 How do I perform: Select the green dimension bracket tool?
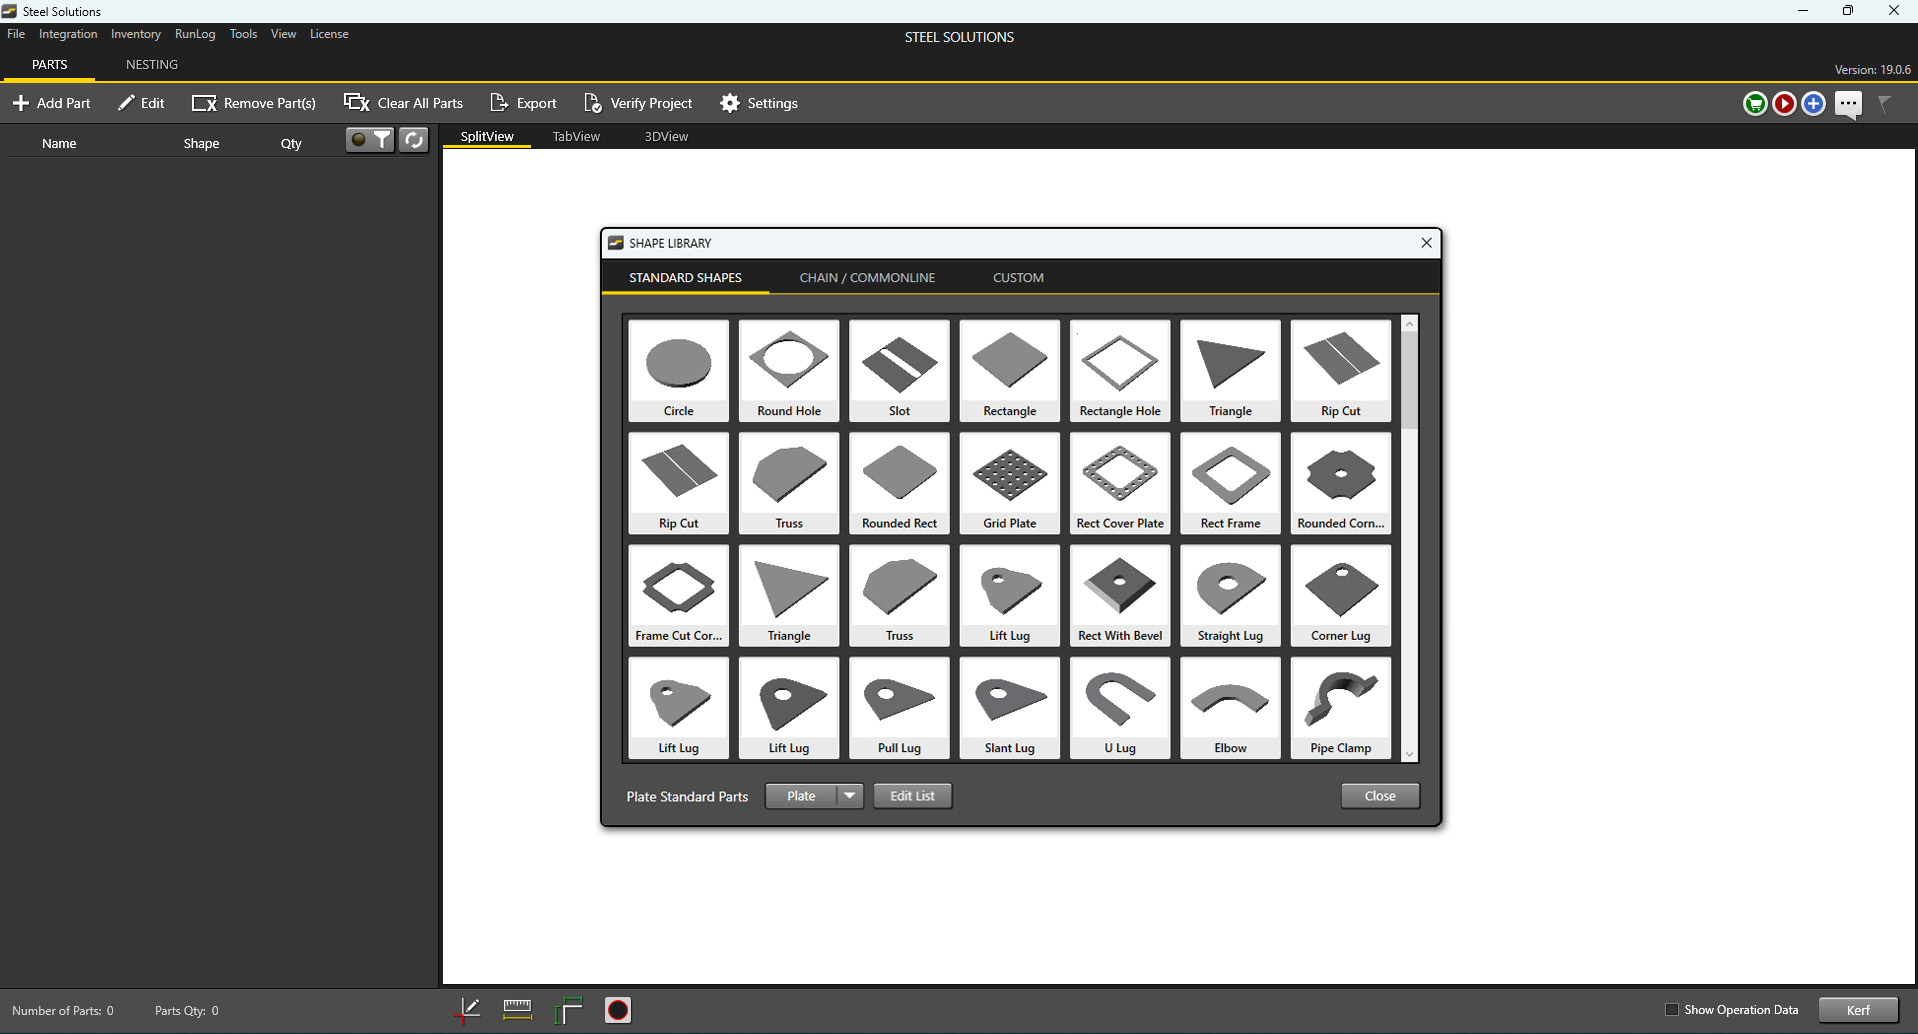tap(567, 1010)
